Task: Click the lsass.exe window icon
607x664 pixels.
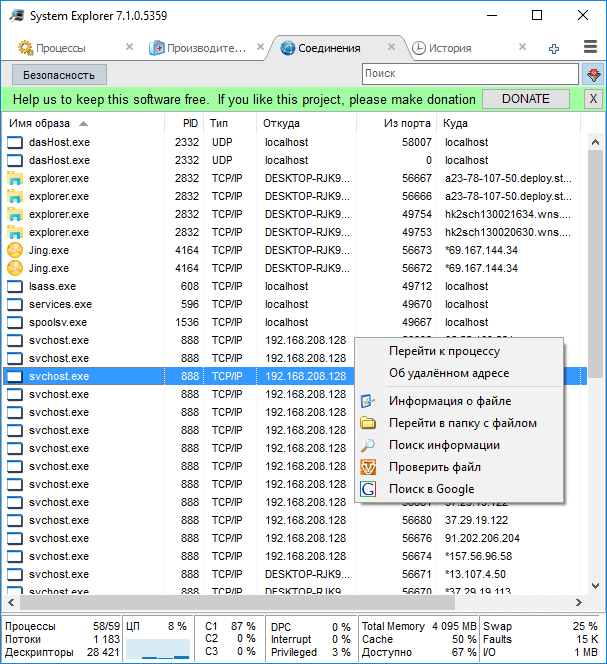Action: [x=15, y=286]
